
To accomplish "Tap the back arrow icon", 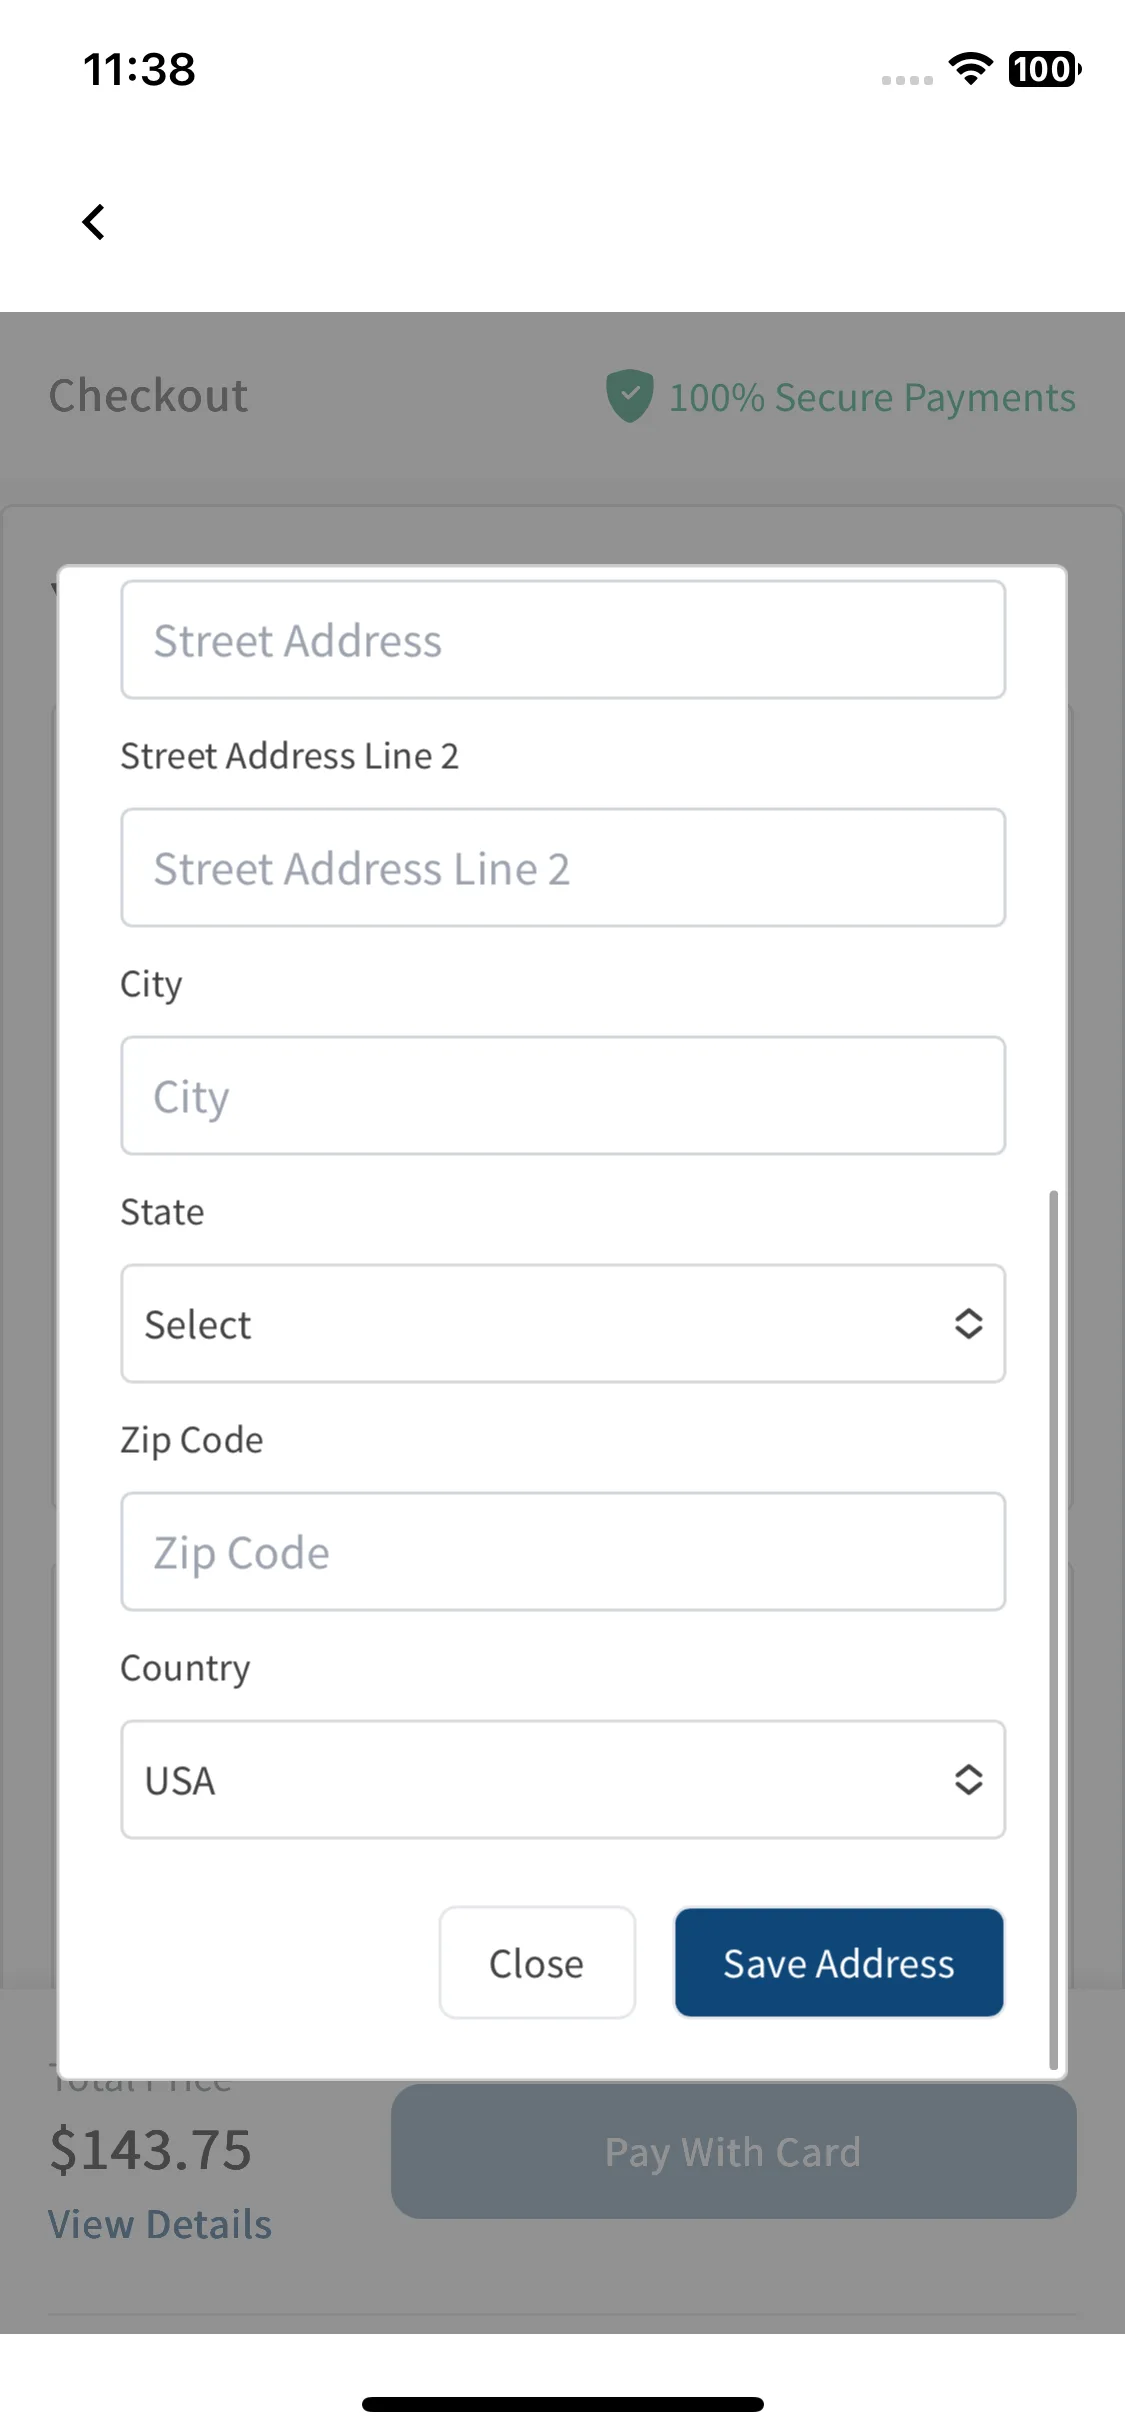I will coord(94,222).
